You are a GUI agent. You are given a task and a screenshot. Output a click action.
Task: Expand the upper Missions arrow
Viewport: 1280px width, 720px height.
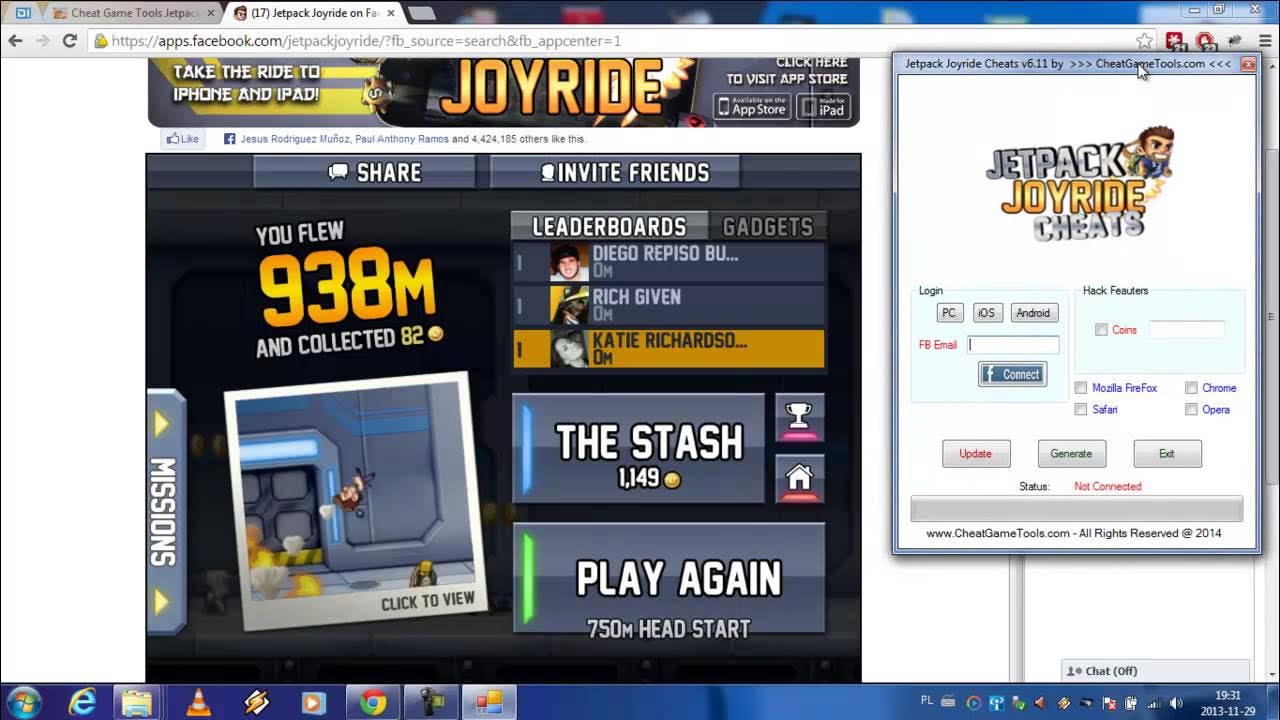(161, 424)
